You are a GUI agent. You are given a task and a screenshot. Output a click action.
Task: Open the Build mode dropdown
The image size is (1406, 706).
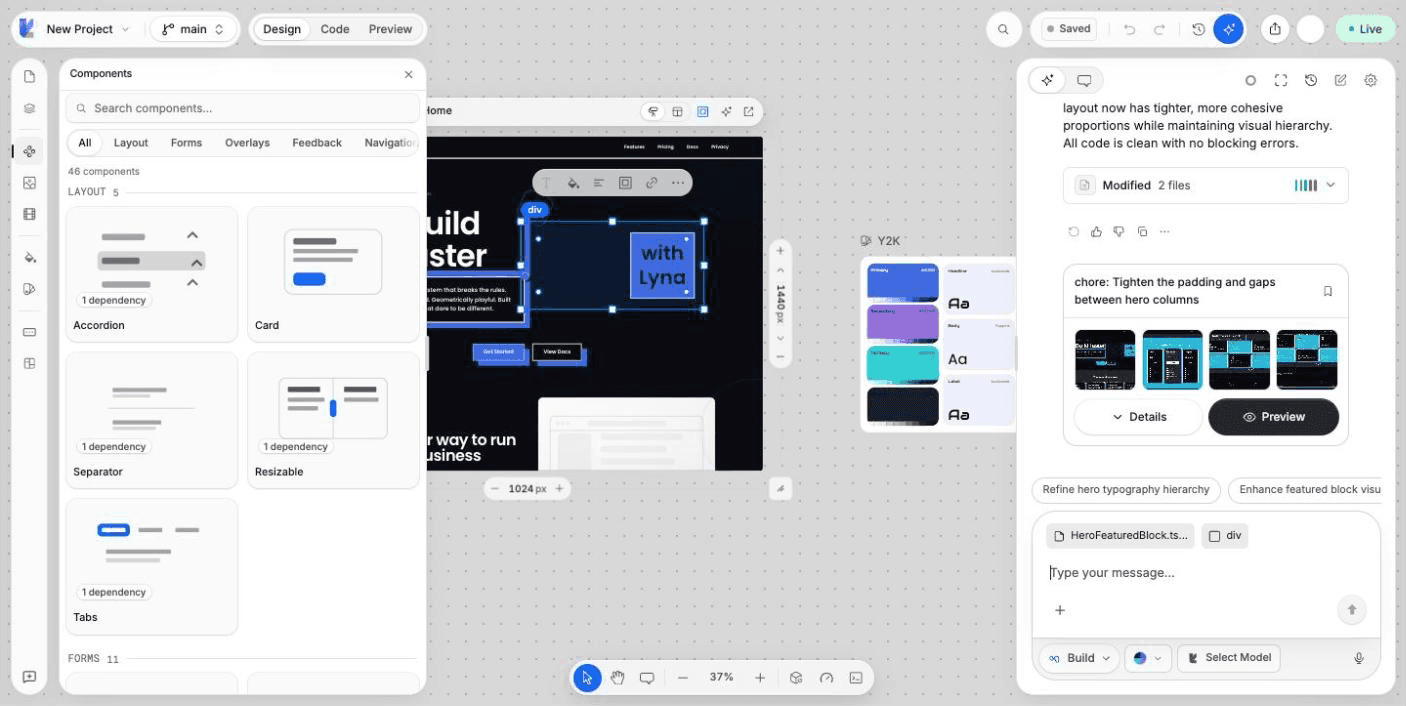[1079, 658]
